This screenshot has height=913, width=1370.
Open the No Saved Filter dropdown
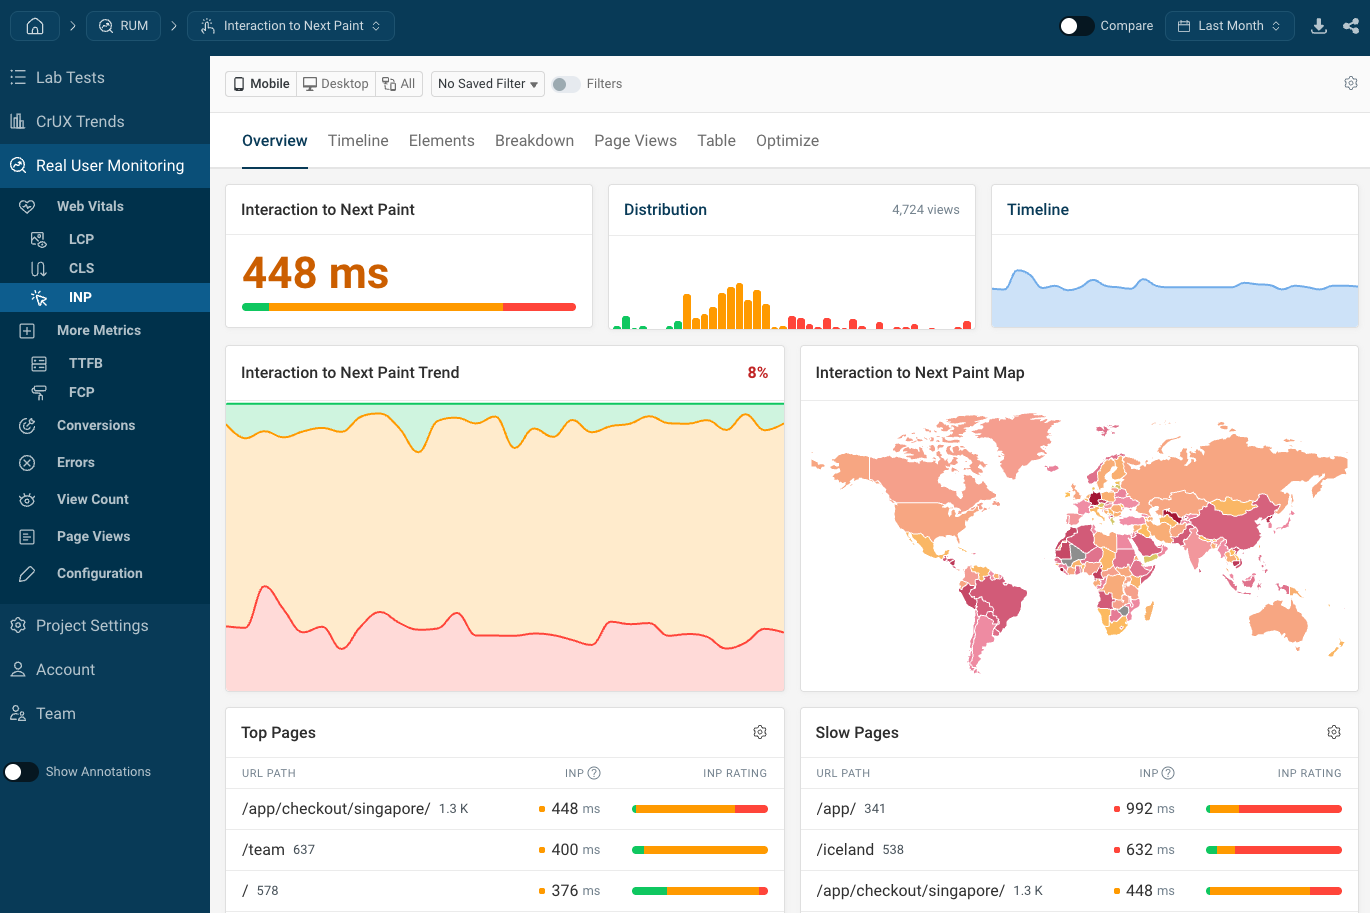[487, 84]
